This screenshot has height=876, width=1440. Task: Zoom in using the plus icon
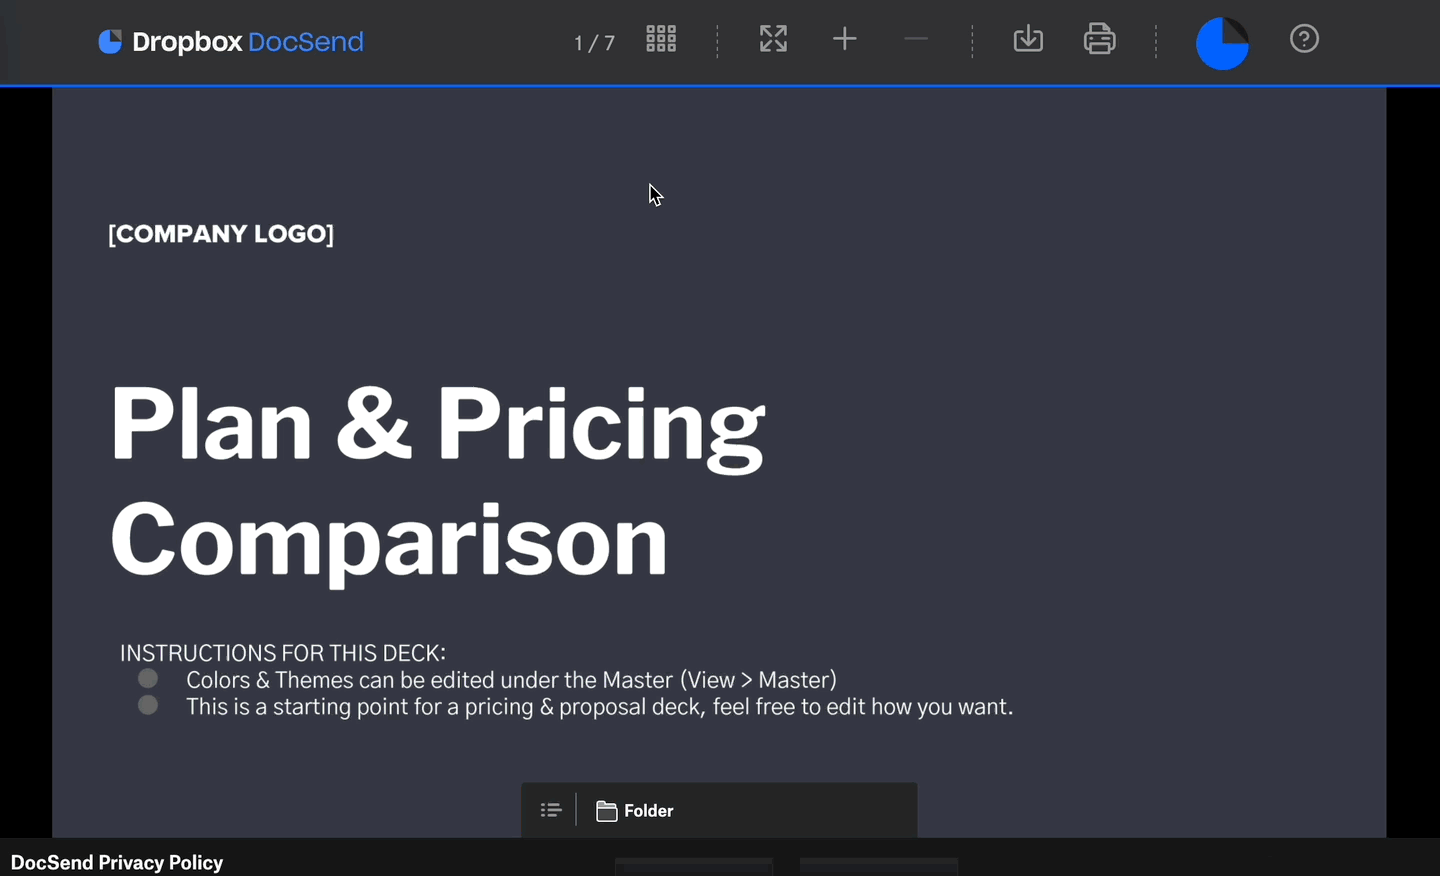click(x=845, y=39)
